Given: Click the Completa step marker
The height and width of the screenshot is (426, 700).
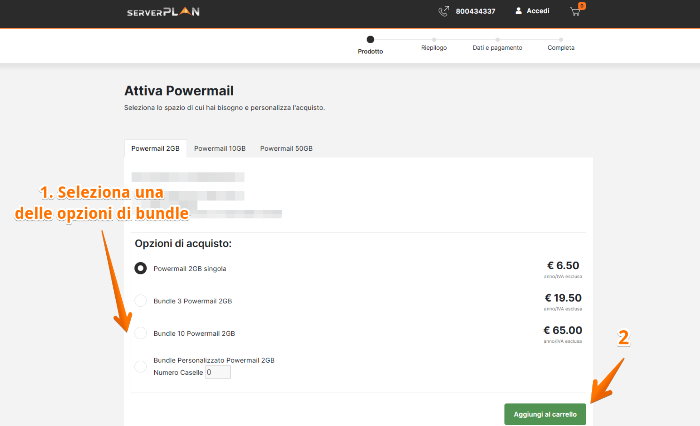Looking at the screenshot, I should tap(561, 39).
